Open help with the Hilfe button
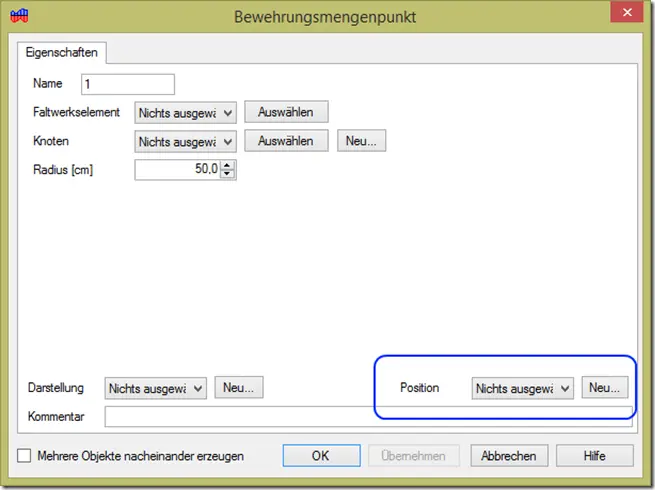The width and height of the screenshot is (655, 490). 595,455
